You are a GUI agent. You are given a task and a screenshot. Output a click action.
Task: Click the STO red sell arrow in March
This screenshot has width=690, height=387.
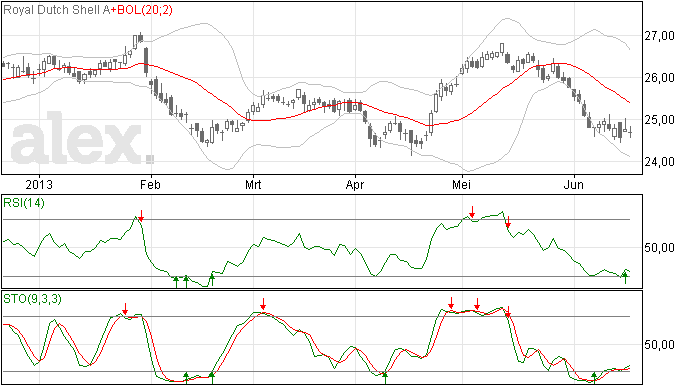pos(263,304)
